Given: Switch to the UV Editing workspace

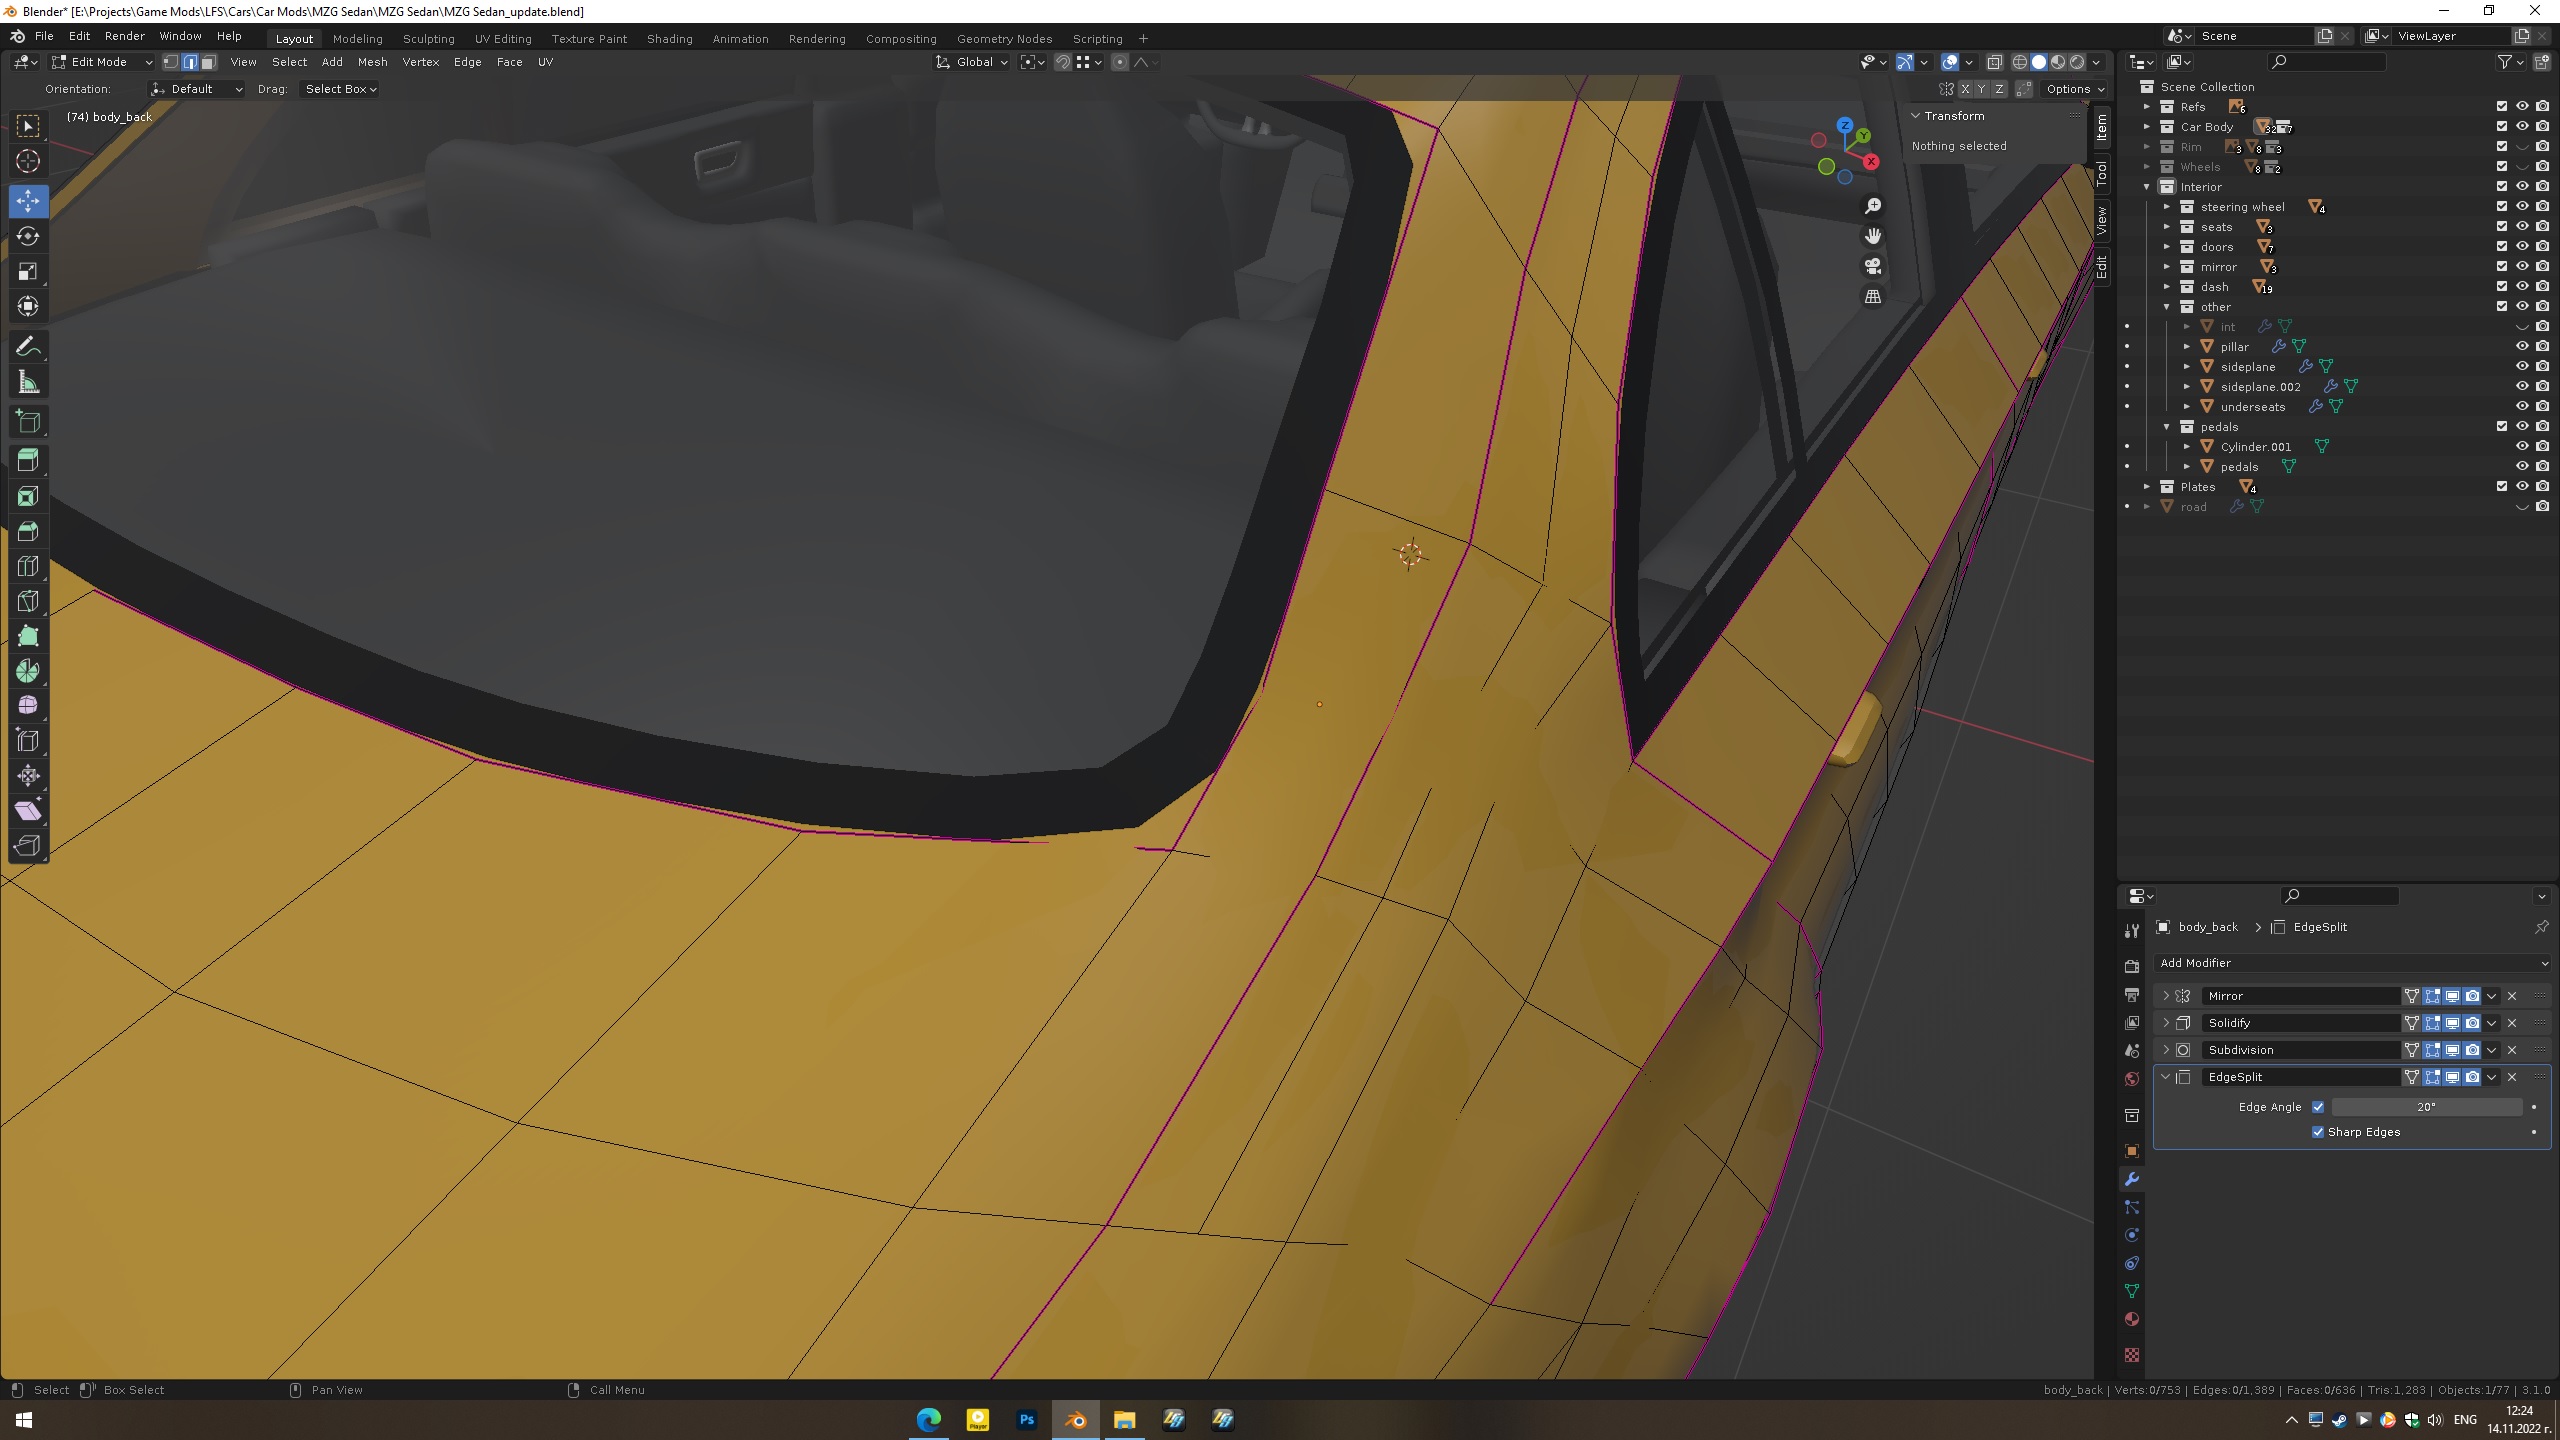Looking at the screenshot, I should coord(503,39).
